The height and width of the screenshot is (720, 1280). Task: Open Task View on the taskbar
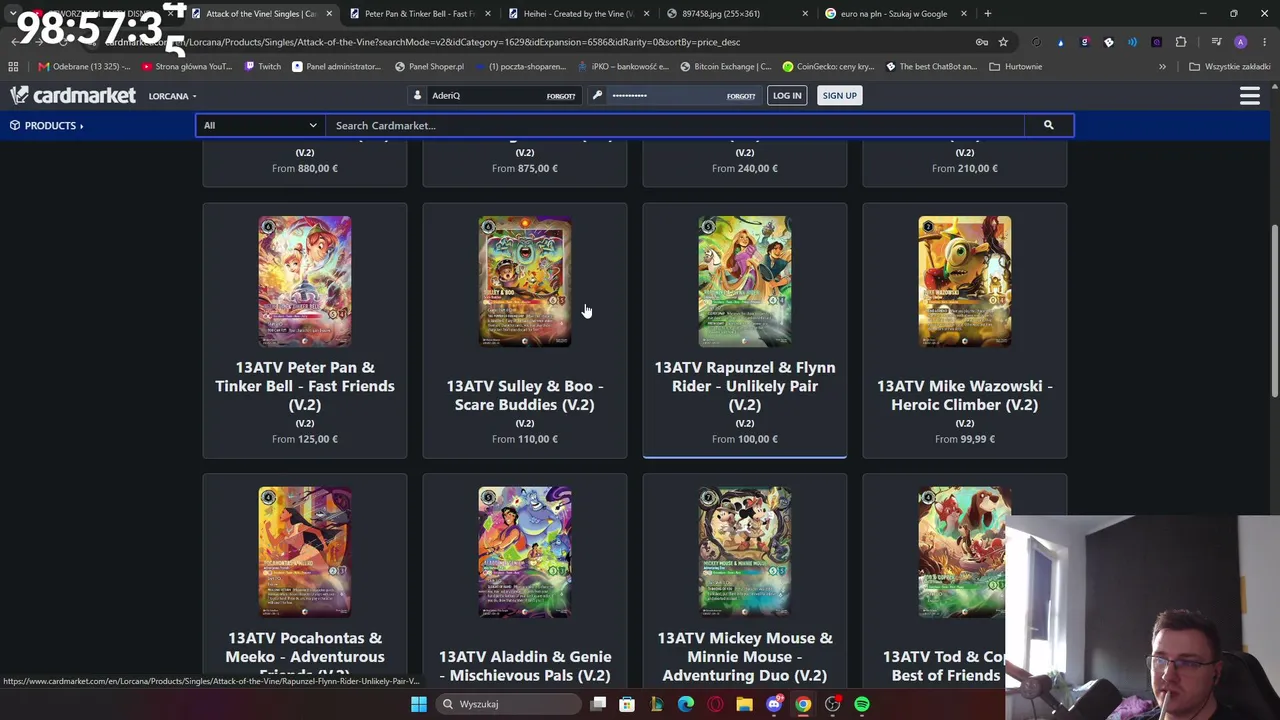[x=598, y=704]
